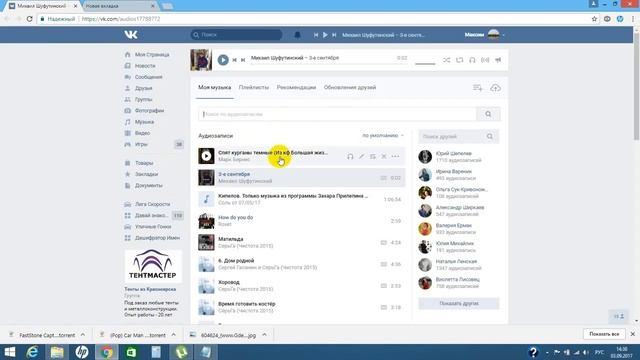This screenshot has height=360, width=640.
Task: Bookmark page with the star in the address bar
Action: (x=594, y=19)
